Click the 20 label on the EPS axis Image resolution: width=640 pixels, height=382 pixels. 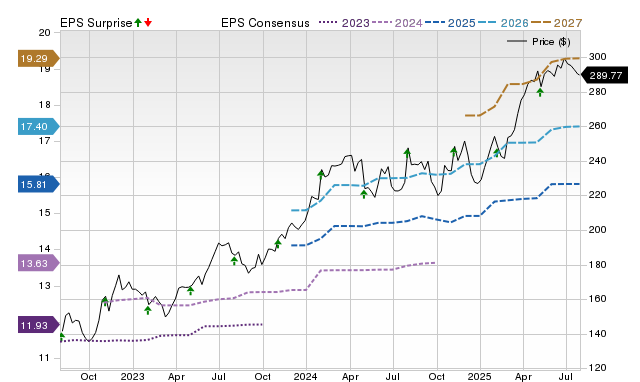(x=44, y=33)
